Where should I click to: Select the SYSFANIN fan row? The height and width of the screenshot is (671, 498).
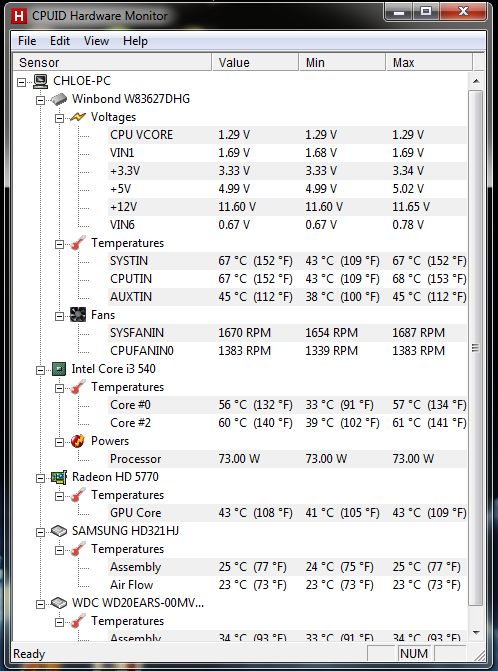point(287,333)
